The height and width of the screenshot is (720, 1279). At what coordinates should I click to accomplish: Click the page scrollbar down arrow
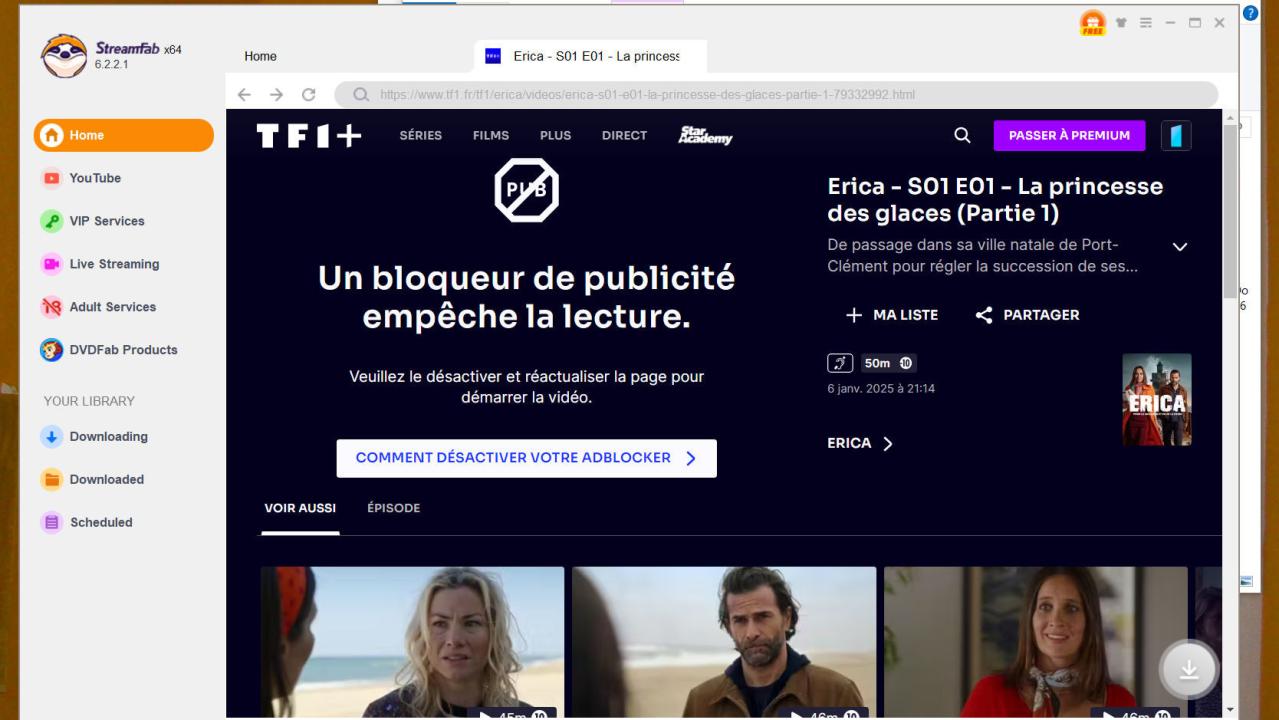1230,710
